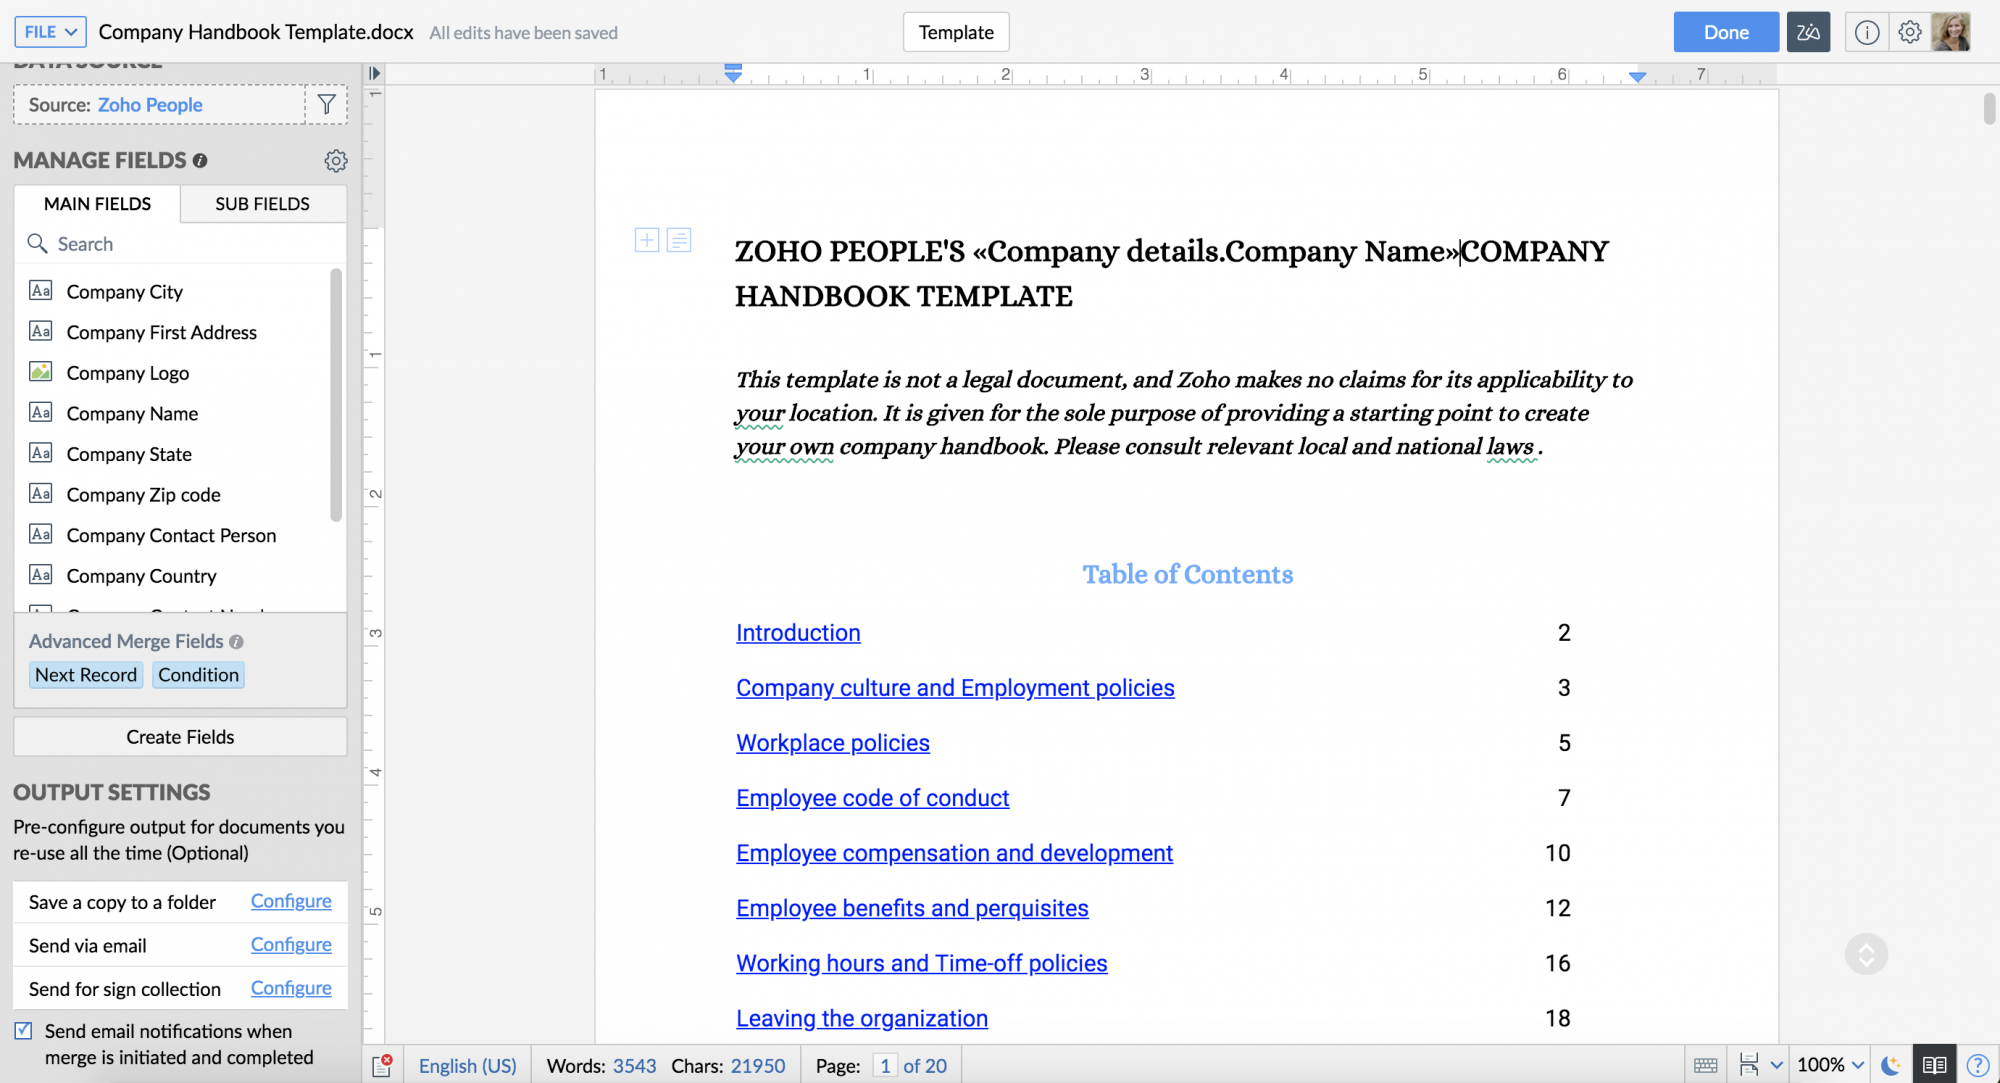Open Leaving the organization link
2000x1083 pixels.
[862, 1018]
